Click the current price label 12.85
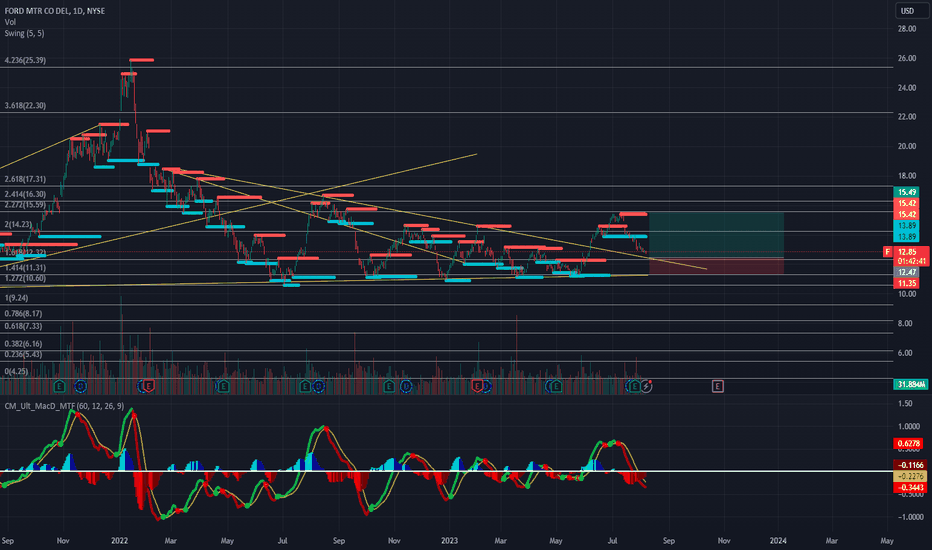The image size is (932, 550). click(907, 252)
